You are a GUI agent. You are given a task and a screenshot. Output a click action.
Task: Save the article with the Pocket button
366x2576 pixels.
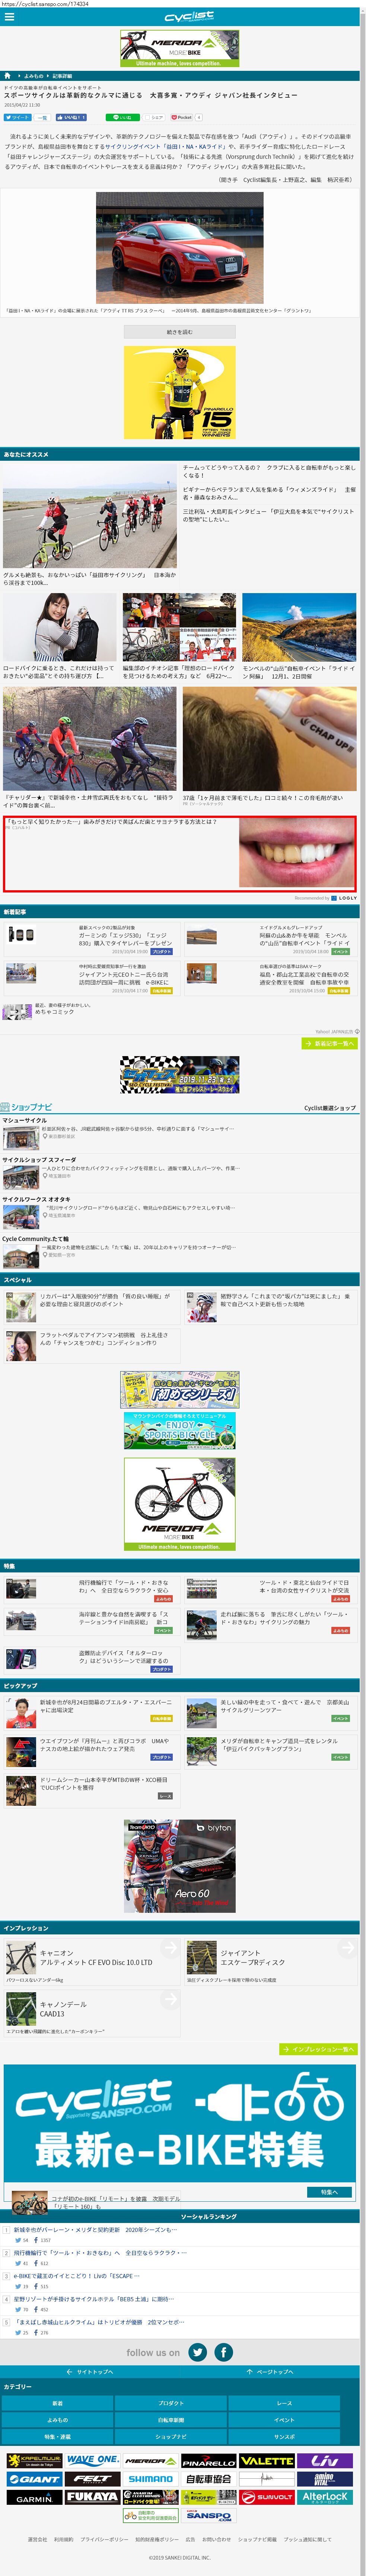(x=183, y=117)
